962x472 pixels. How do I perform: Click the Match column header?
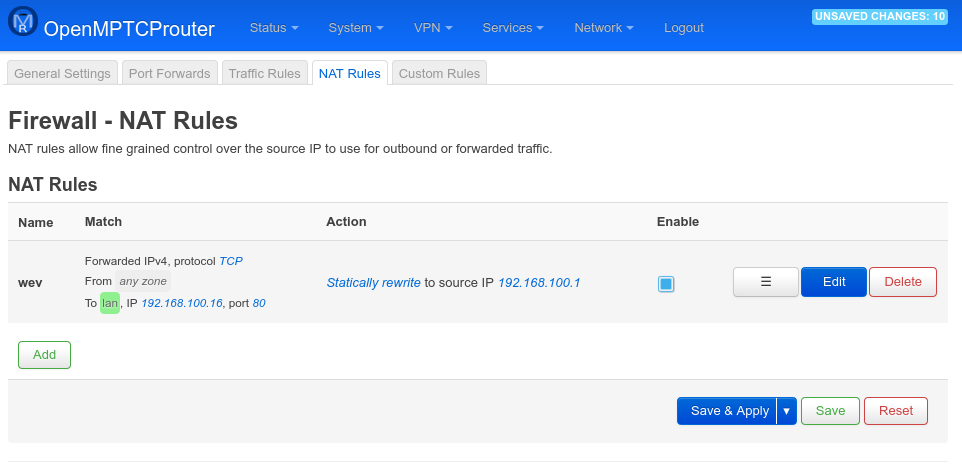pyautogui.click(x=103, y=222)
